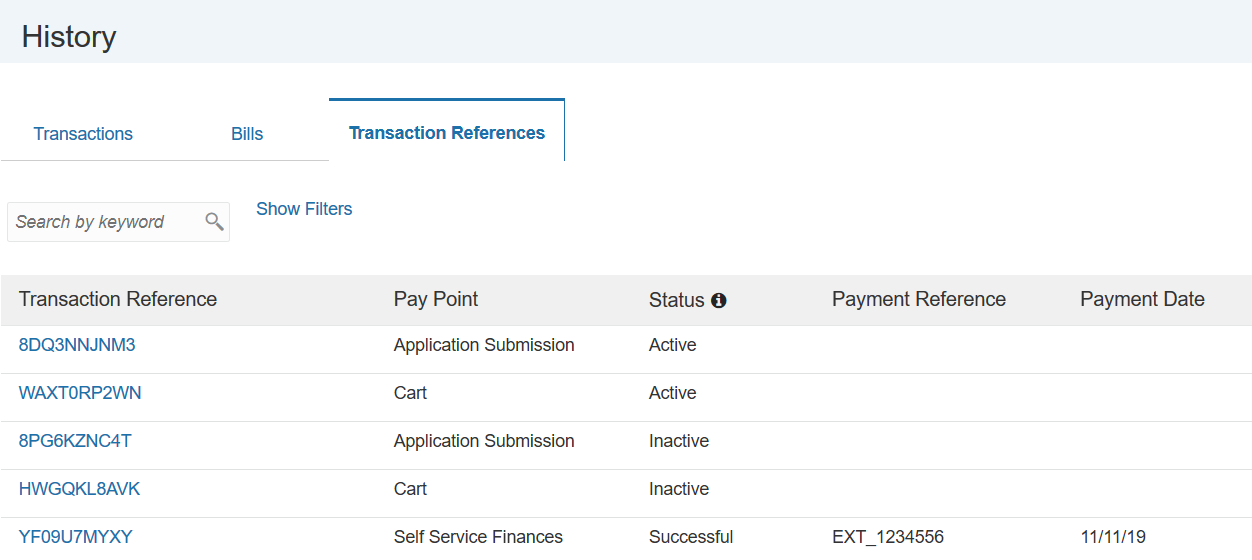Click the Self Service Finances cell
Viewport: 1252px width, 560px height.
point(478,537)
